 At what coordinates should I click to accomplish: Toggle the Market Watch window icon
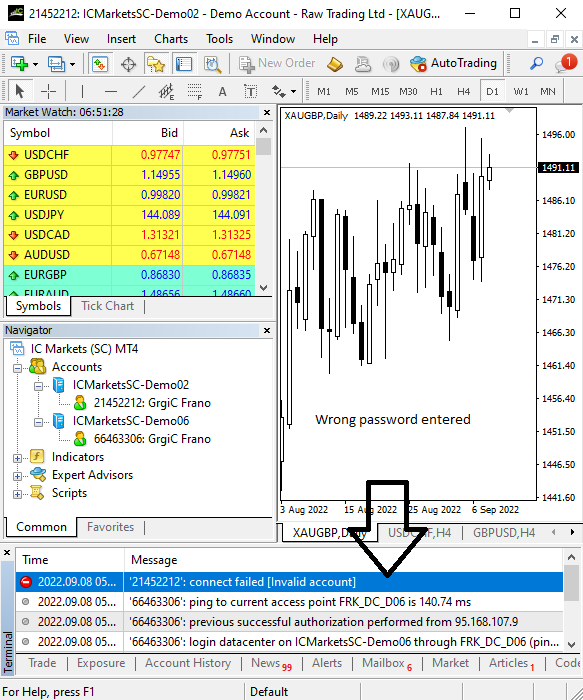click(100, 64)
